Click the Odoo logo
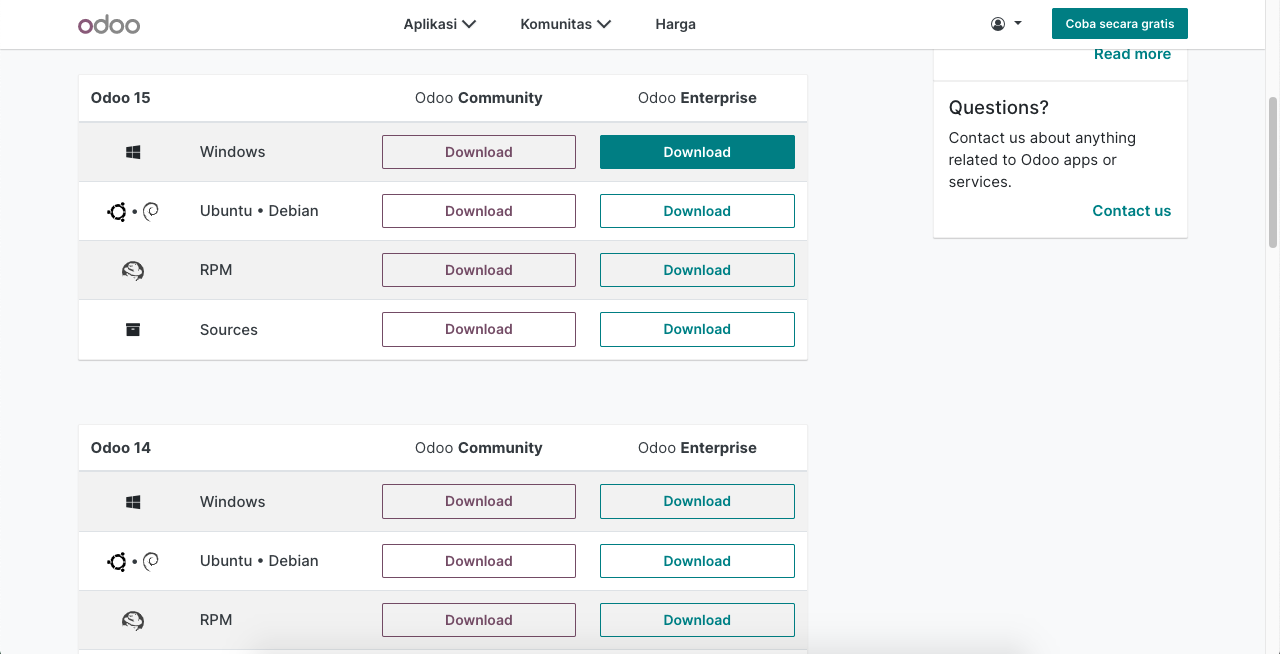 point(109,24)
